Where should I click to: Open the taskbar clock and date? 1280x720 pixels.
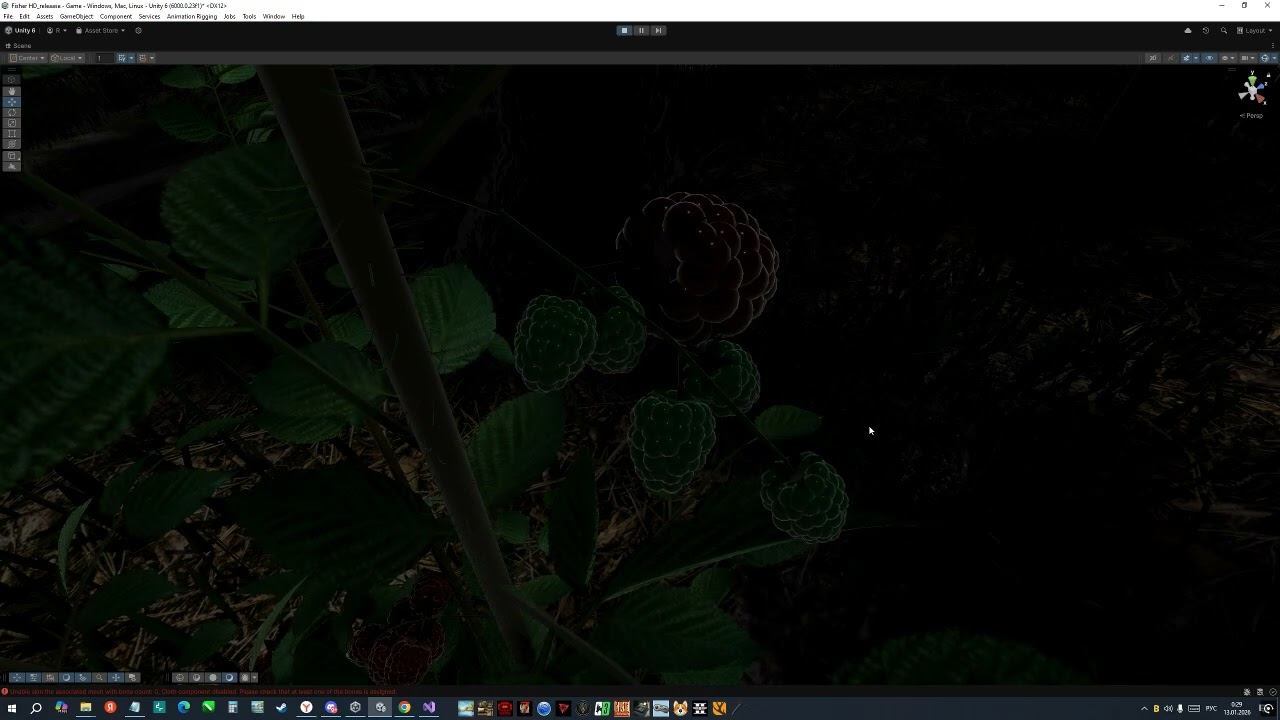point(1236,708)
